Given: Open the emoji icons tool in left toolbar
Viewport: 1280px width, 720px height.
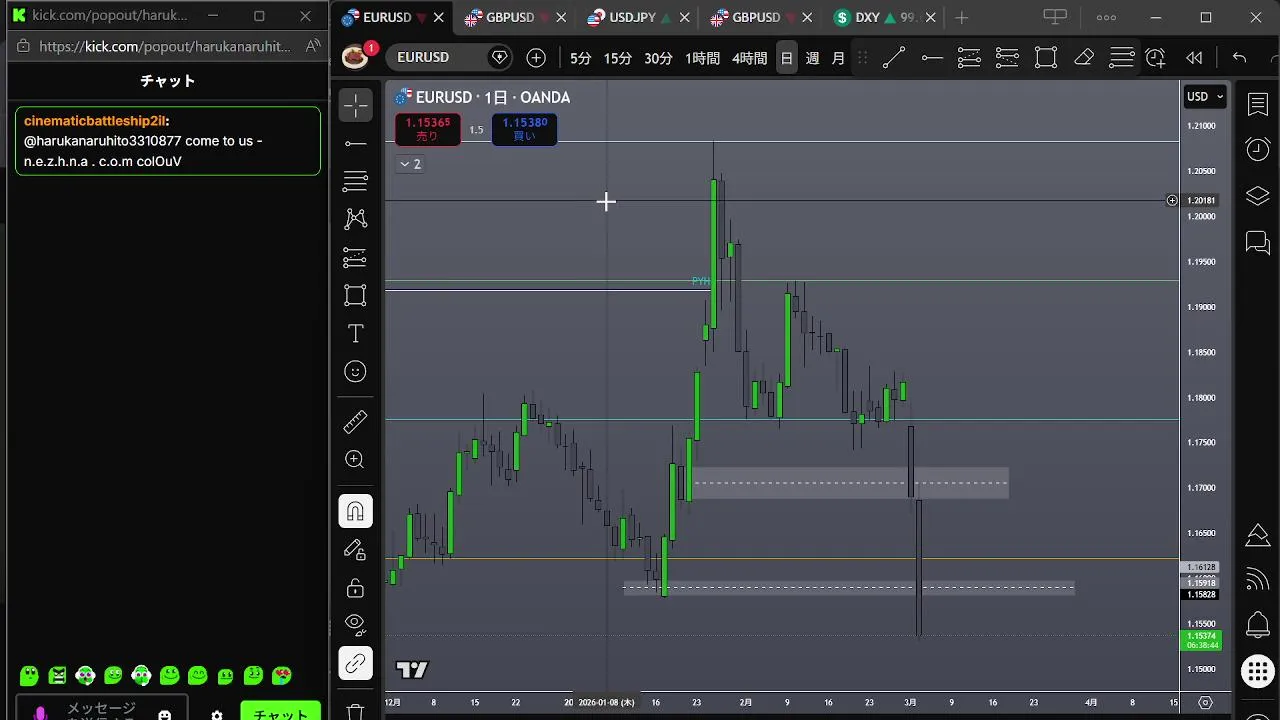Looking at the screenshot, I should [x=355, y=372].
